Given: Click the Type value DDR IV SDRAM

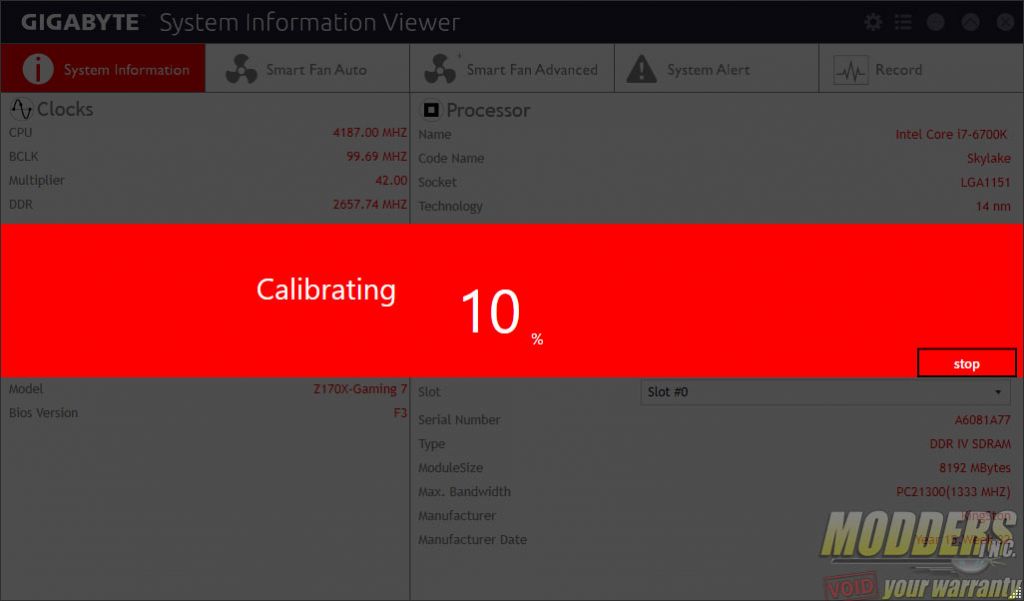Looking at the screenshot, I should coord(970,444).
